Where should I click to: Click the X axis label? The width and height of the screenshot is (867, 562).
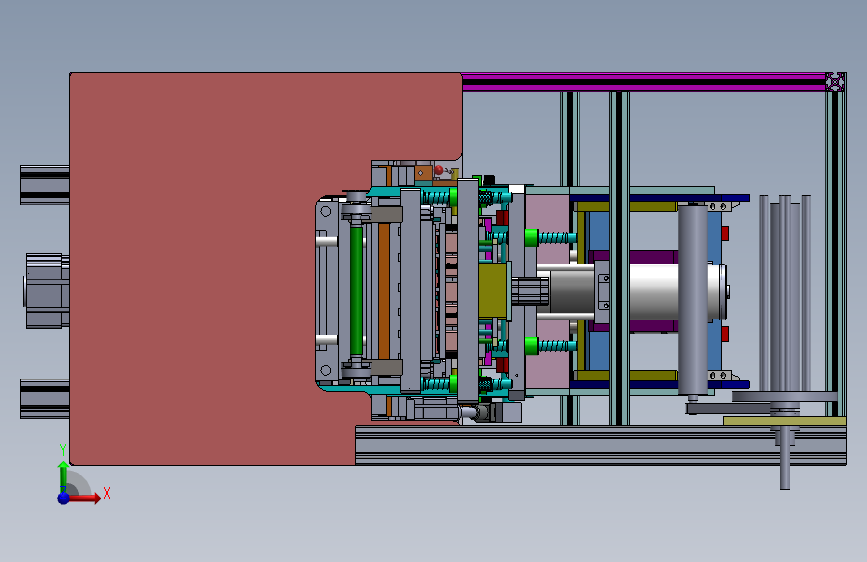(107, 493)
